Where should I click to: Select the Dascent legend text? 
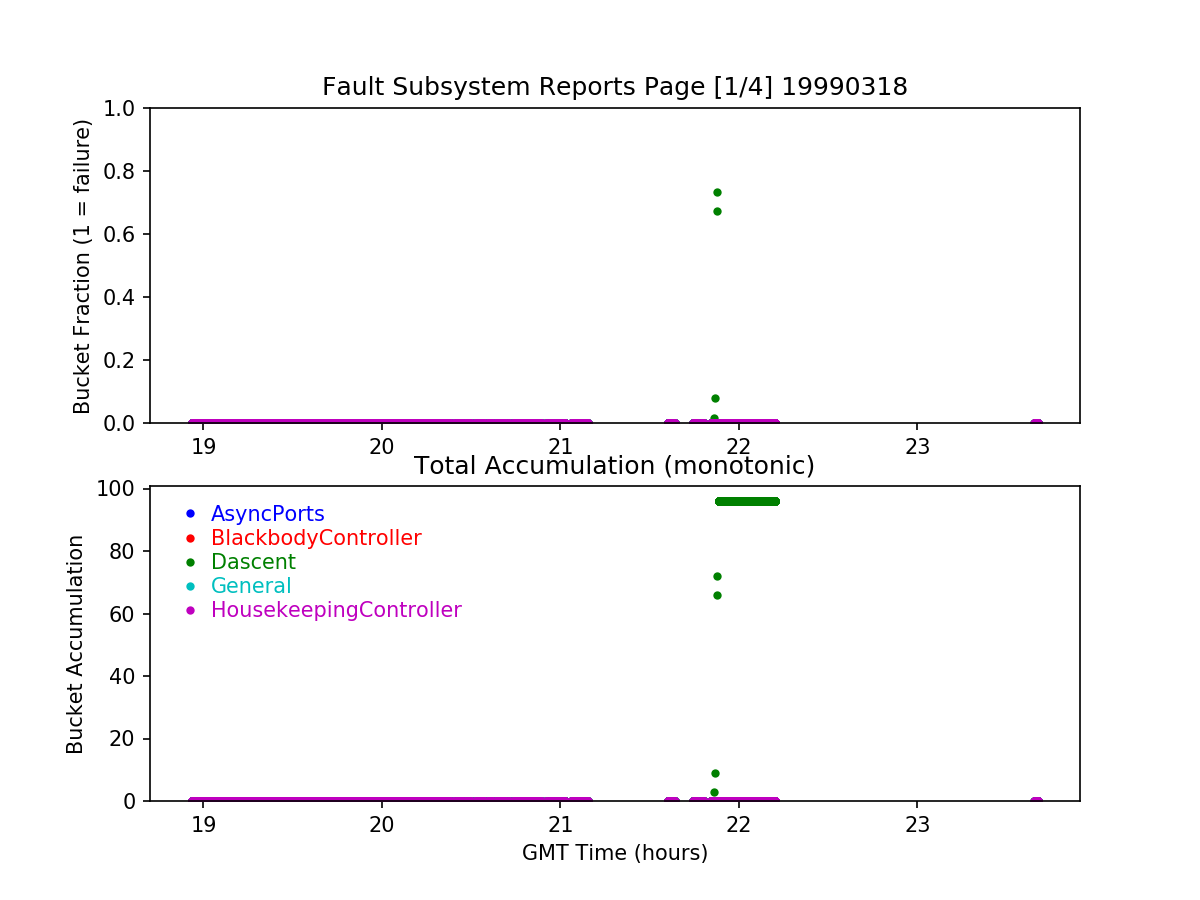[253, 562]
